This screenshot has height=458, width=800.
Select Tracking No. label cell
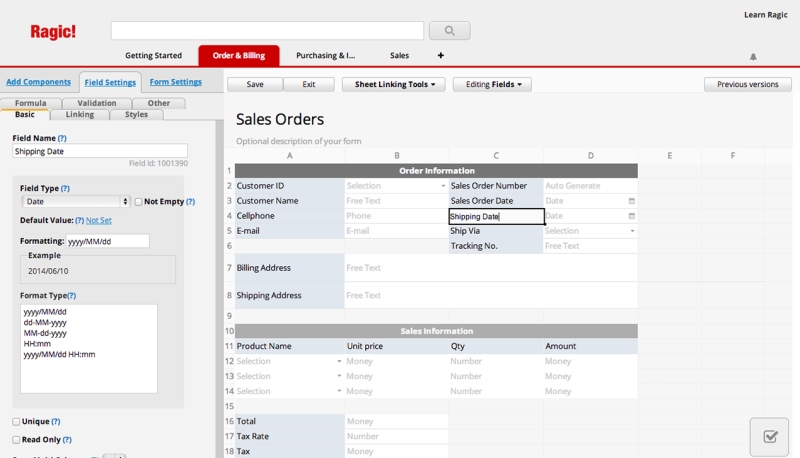(x=496, y=246)
